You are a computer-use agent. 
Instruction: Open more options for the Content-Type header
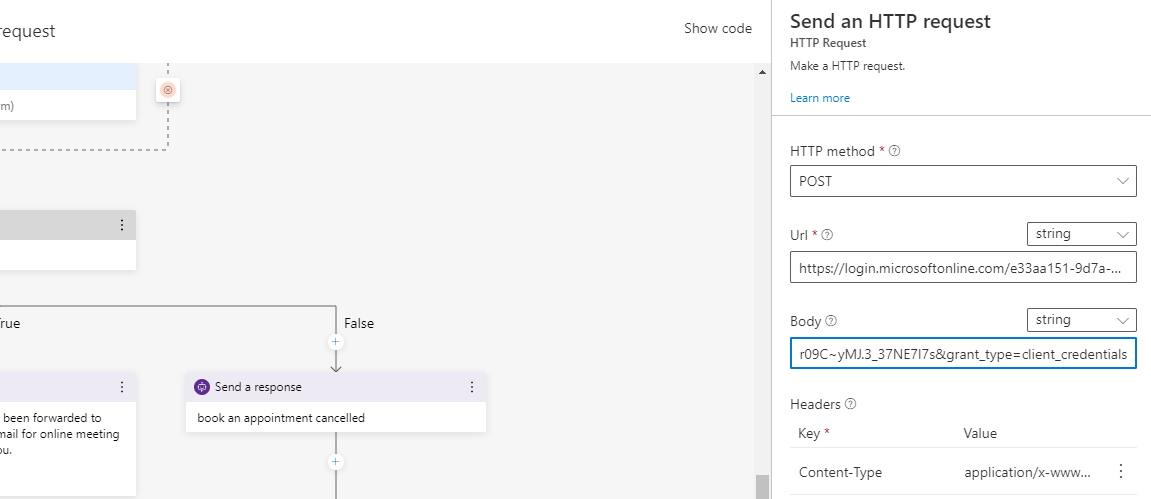(x=1120, y=472)
